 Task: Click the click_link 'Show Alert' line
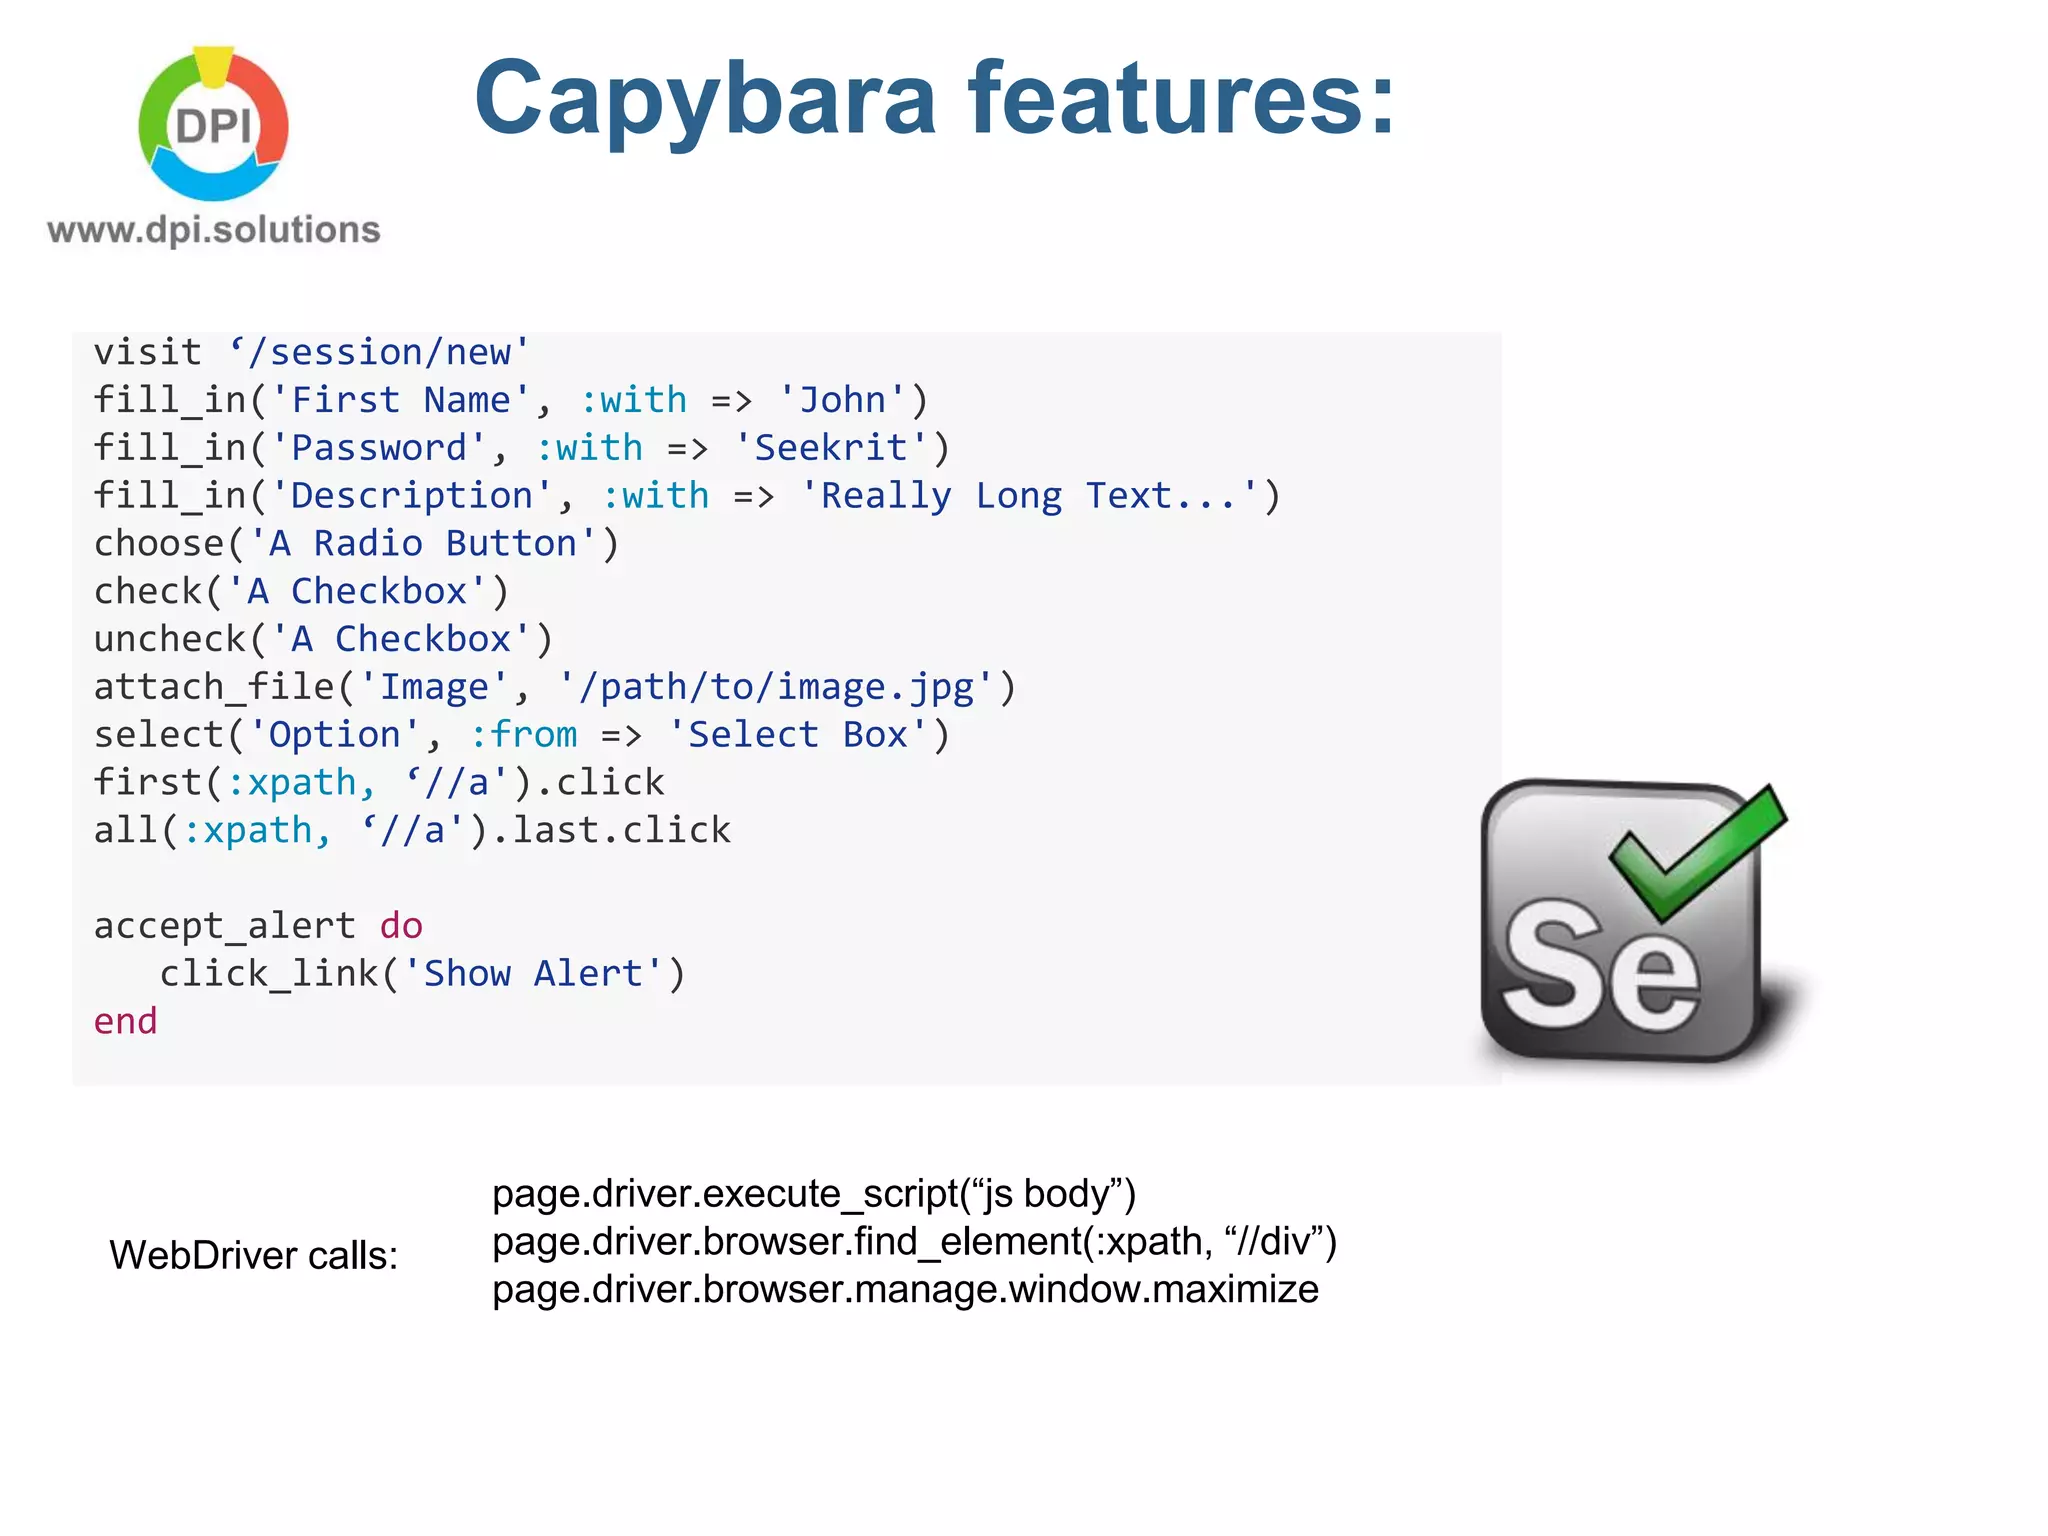click(x=422, y=974)
